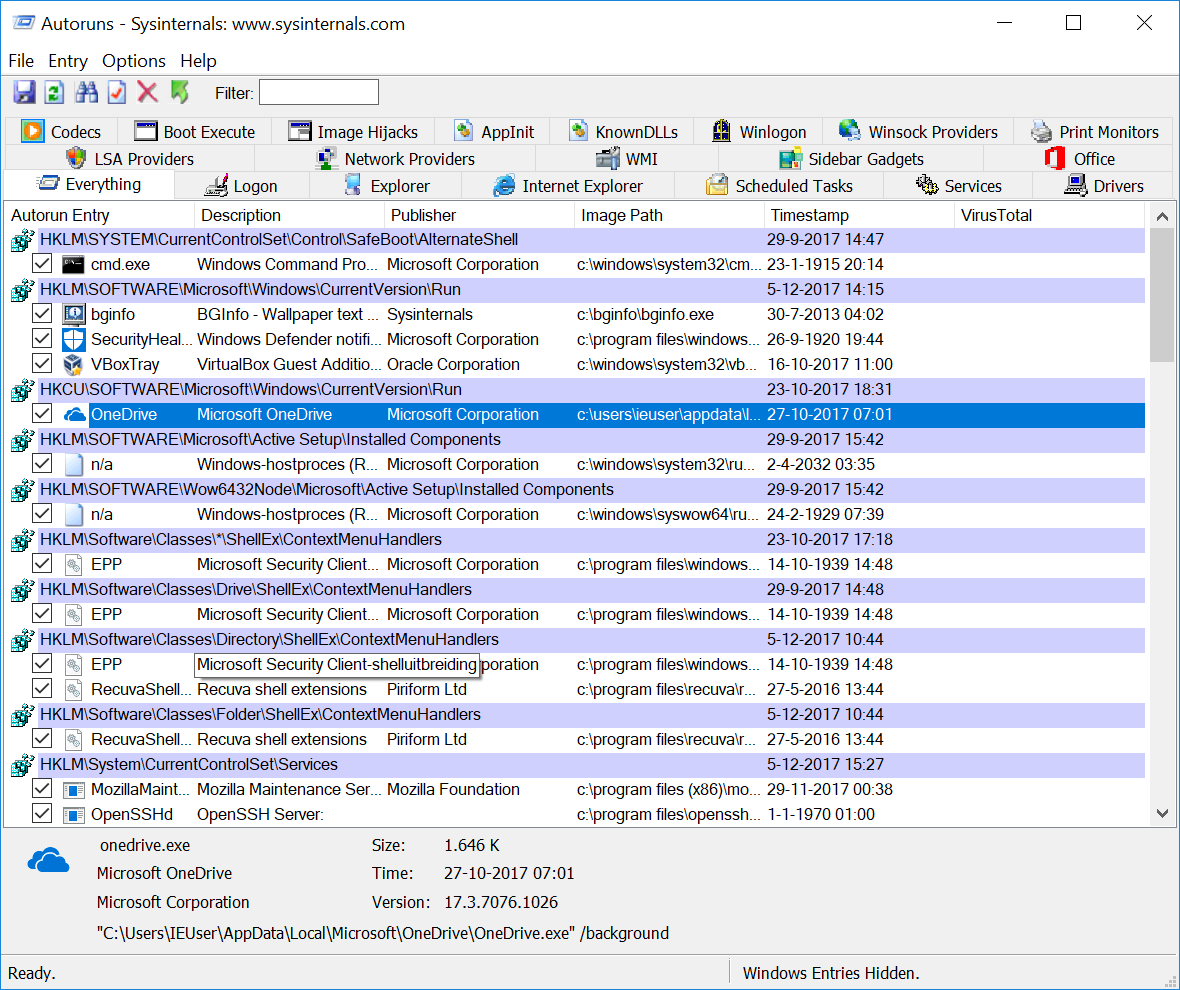This screenshot has width=1180, height=990.
Task: Click the MozillaMaint... service icon
Action: (x=73, y=790)
